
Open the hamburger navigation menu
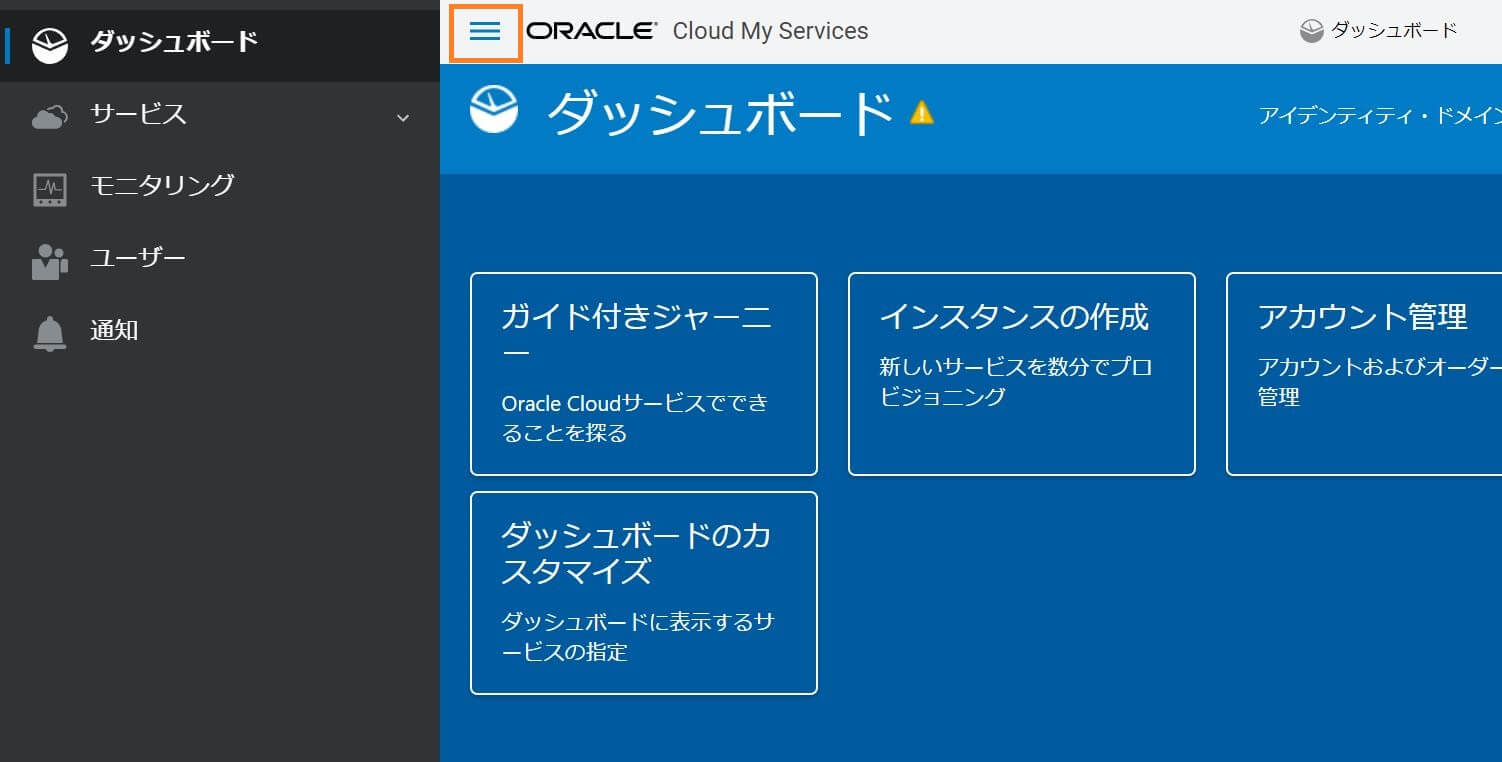(x=485, y=32)
